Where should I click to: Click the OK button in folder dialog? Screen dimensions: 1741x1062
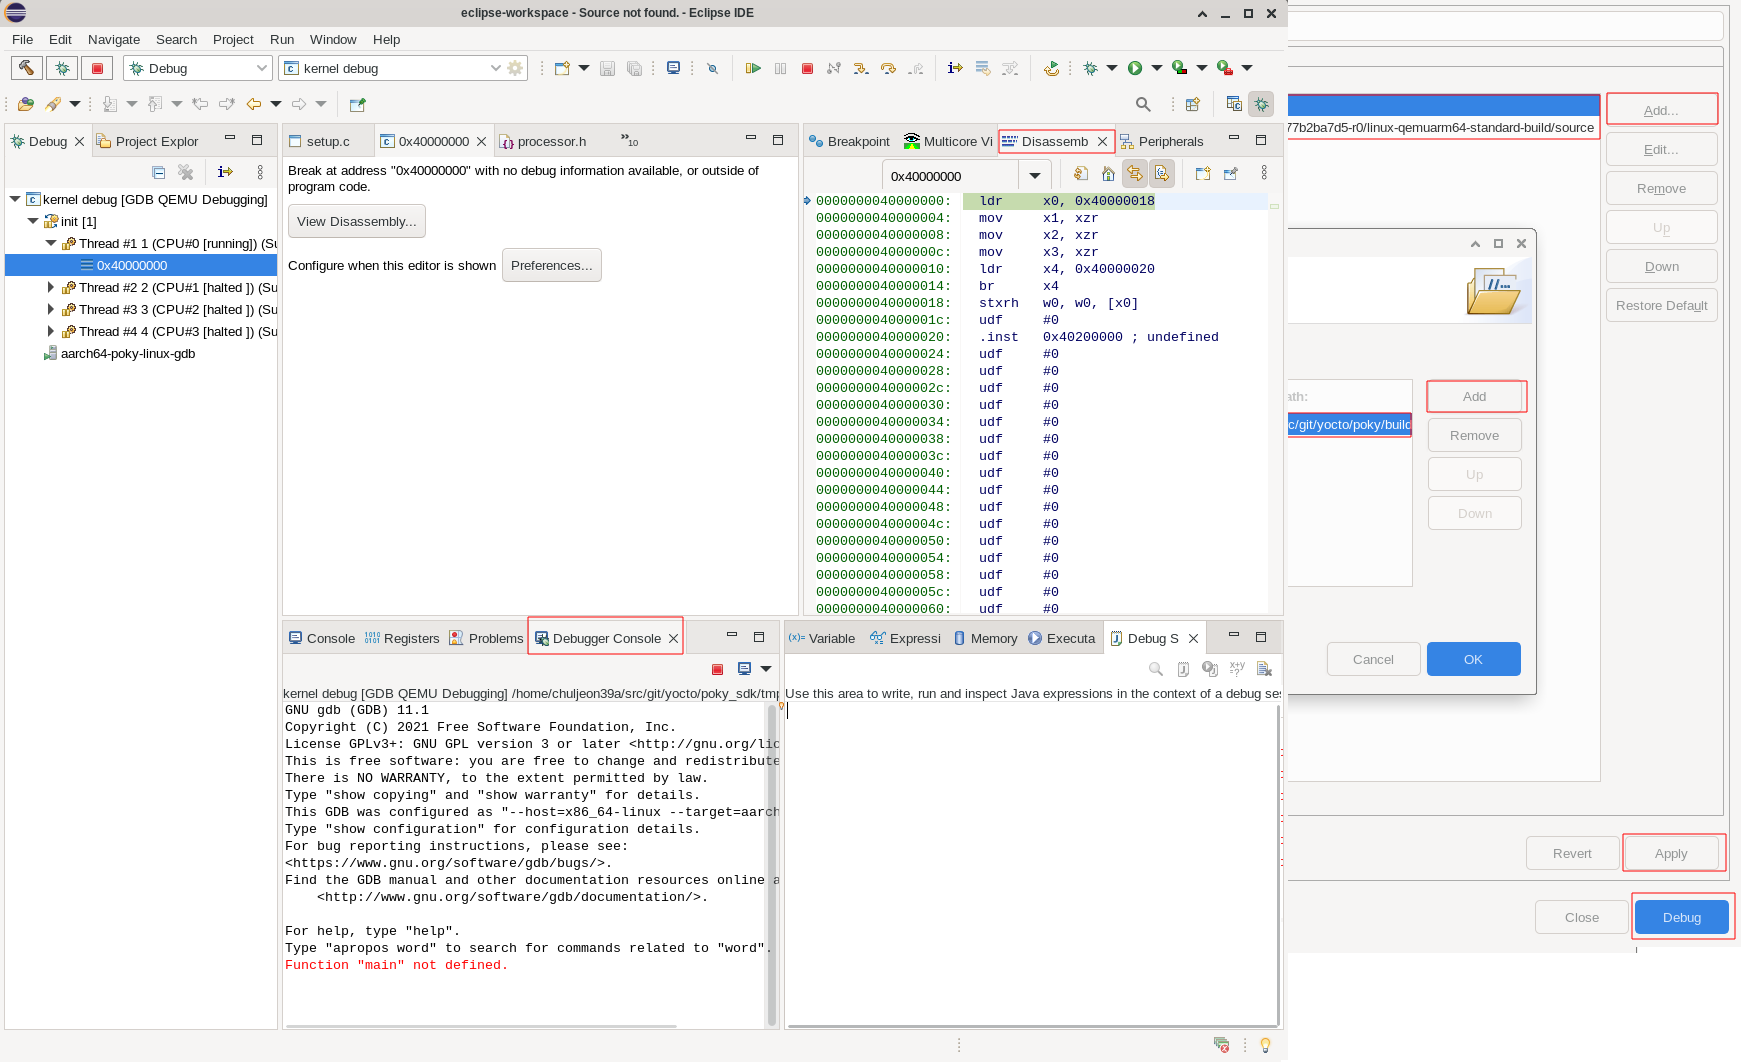[1474, 659]
